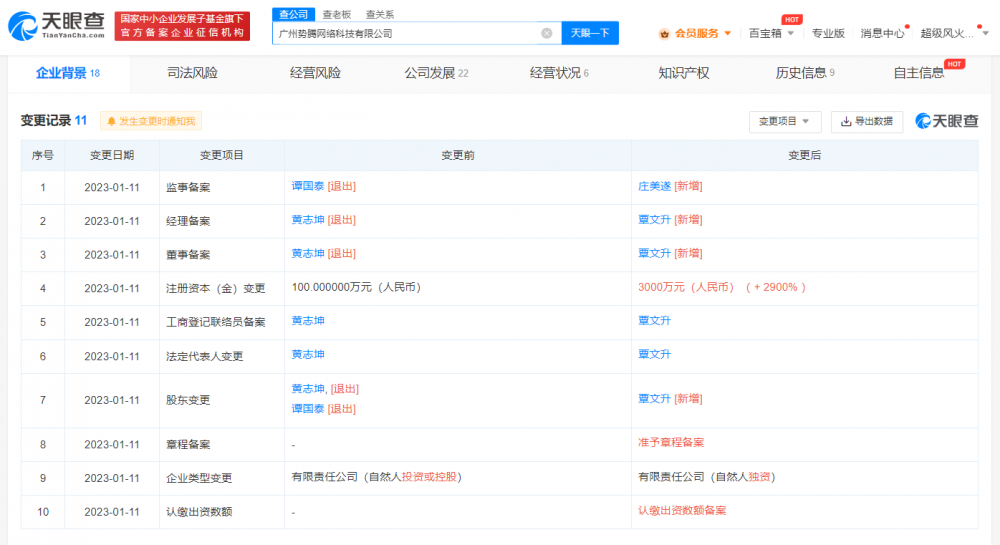Select 企业类型变更 item cell
The image size is (1000, 545).
point(199,478)
